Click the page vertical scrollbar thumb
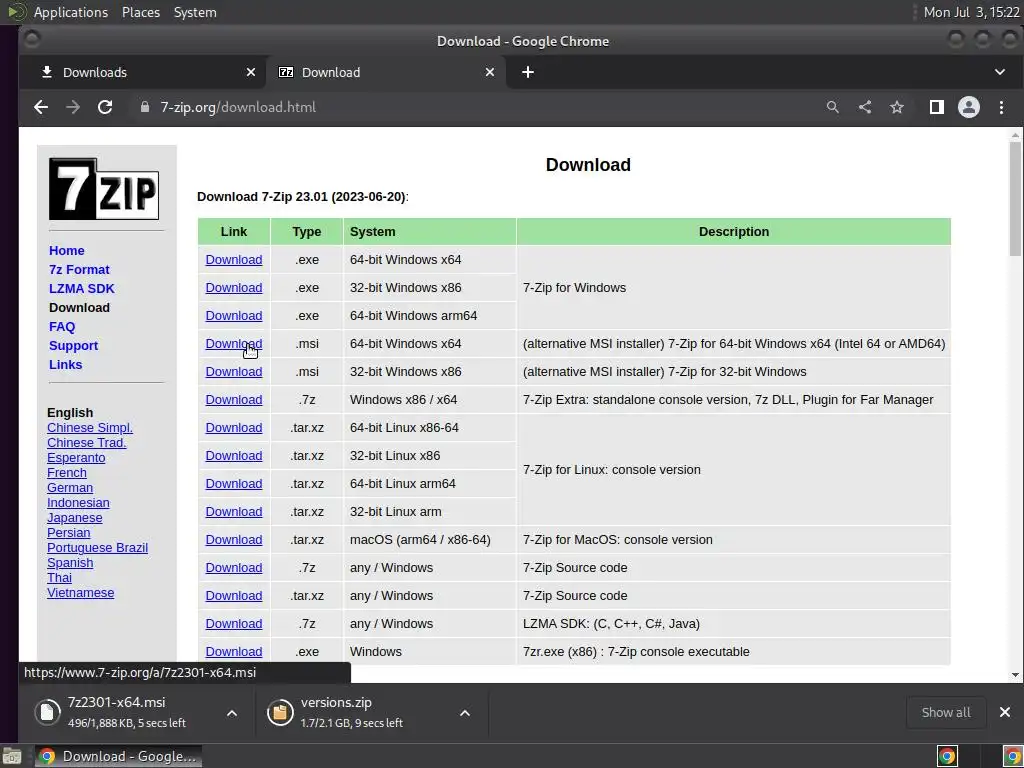 [1014, 199]
